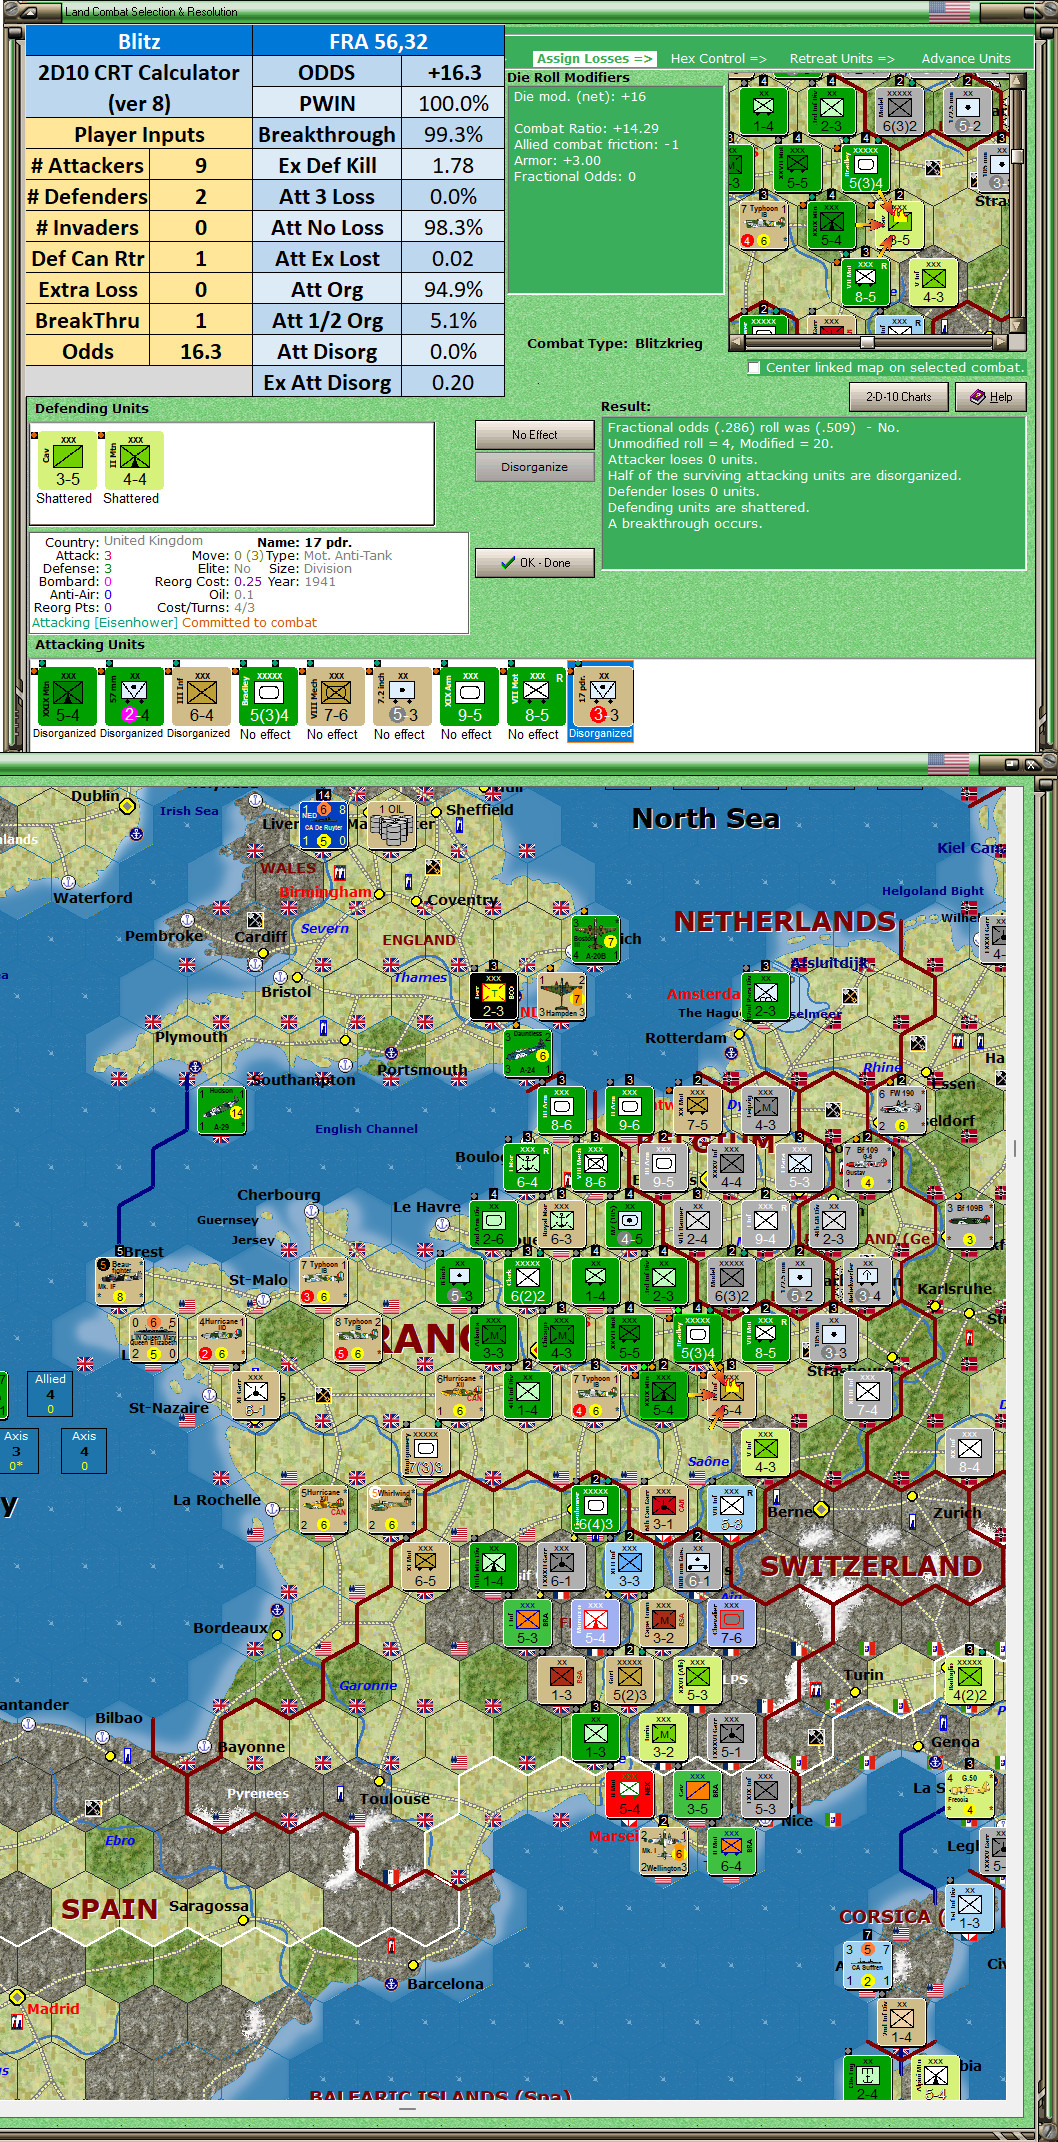The height and width of the screenshot is (2142, 1058).
Task: Select the VIII Mech 7-6 attacking unit
Action: tap(333, 696)
